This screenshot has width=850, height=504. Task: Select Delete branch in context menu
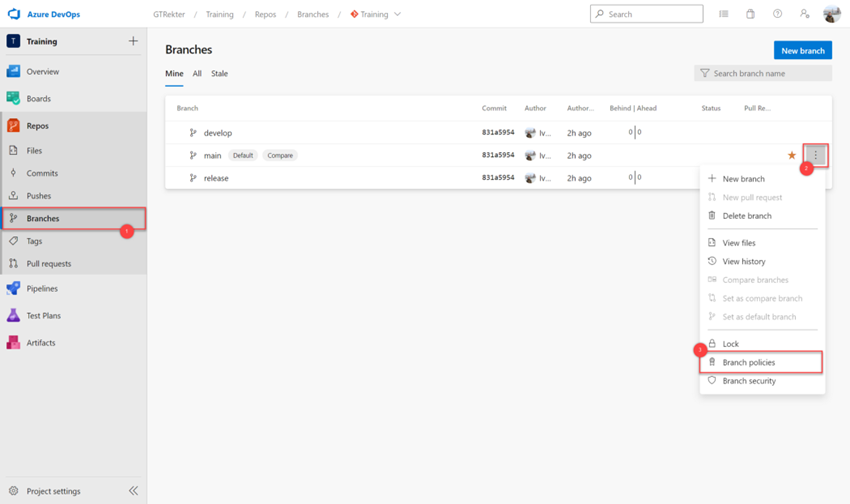click(x=762, y=216)
